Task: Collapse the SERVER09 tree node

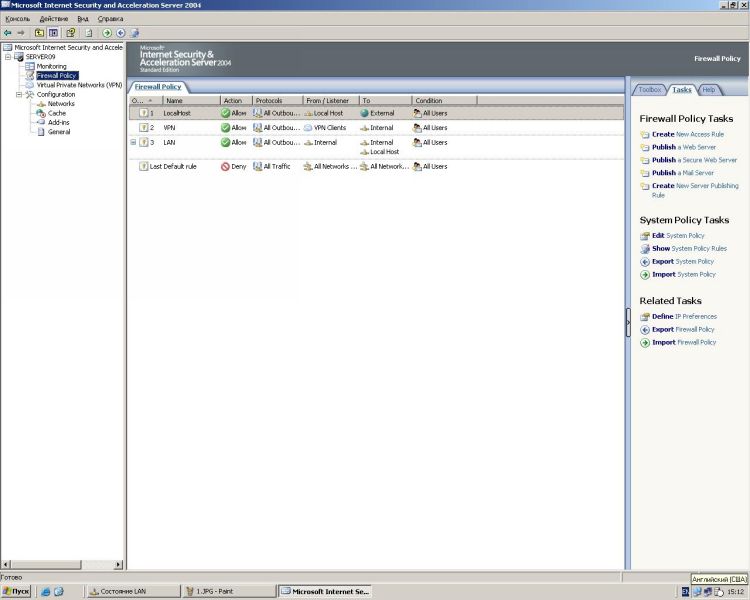Action: pos(8,57)
